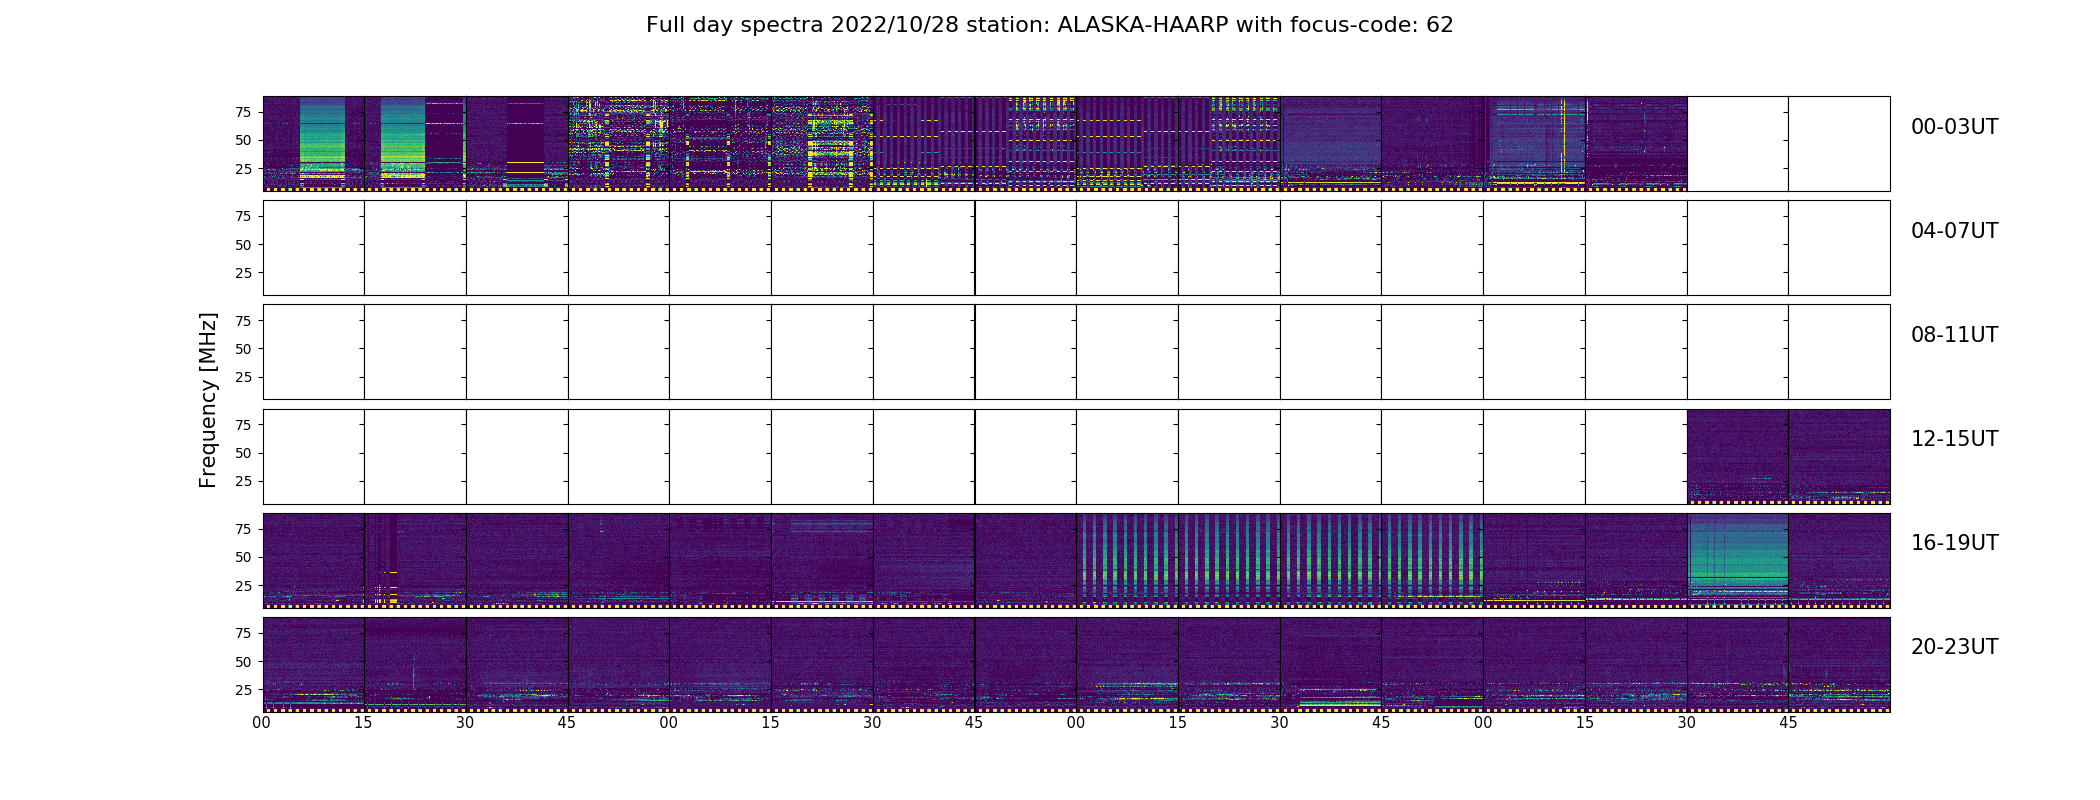
Task: Click the rightmost '45' x-axis tick label
Action: [1788, 723]
